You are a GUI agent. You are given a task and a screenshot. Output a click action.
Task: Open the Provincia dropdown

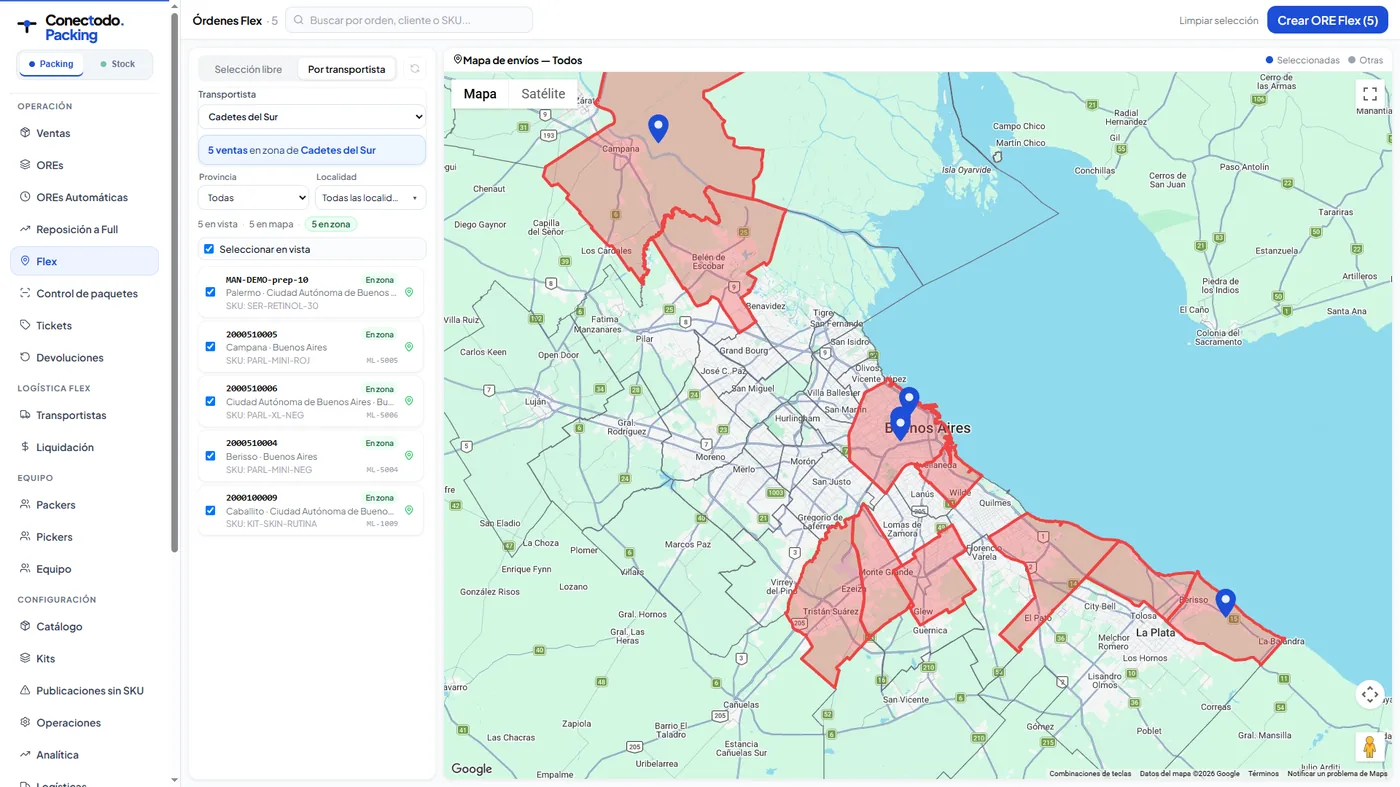point(253,198)
